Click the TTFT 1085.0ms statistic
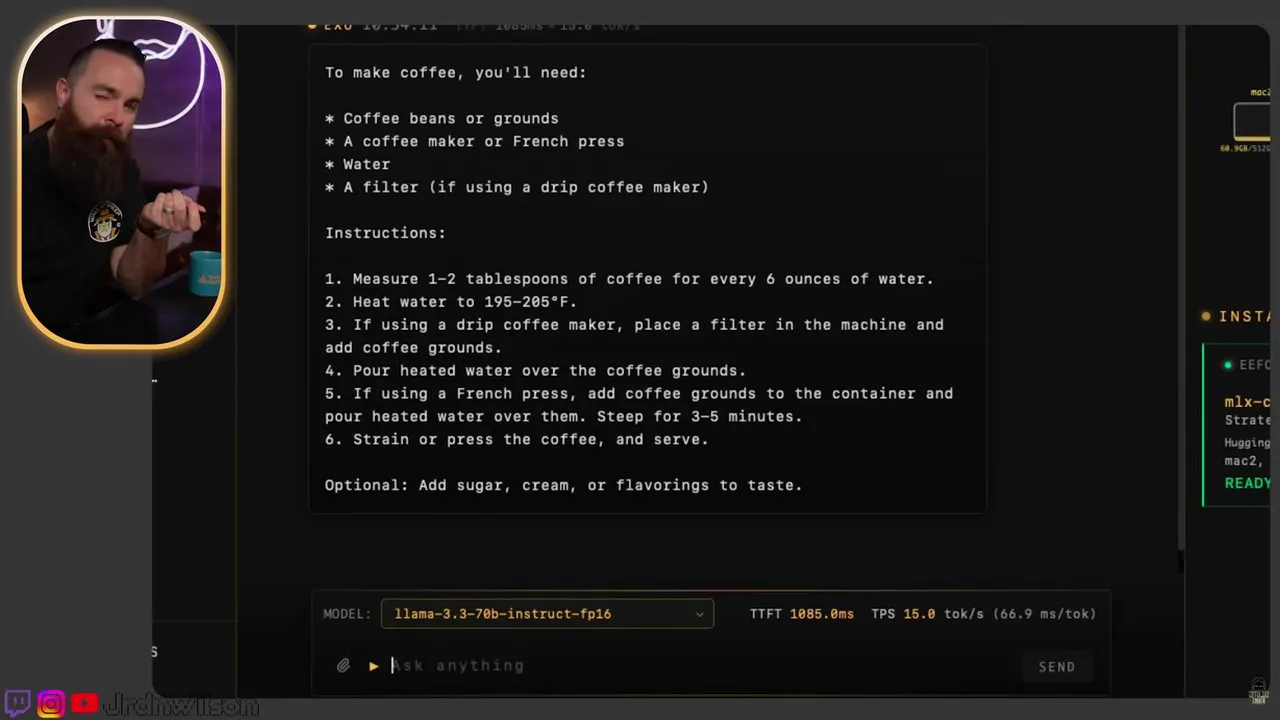1280x720 pixels. click(801, 614)
